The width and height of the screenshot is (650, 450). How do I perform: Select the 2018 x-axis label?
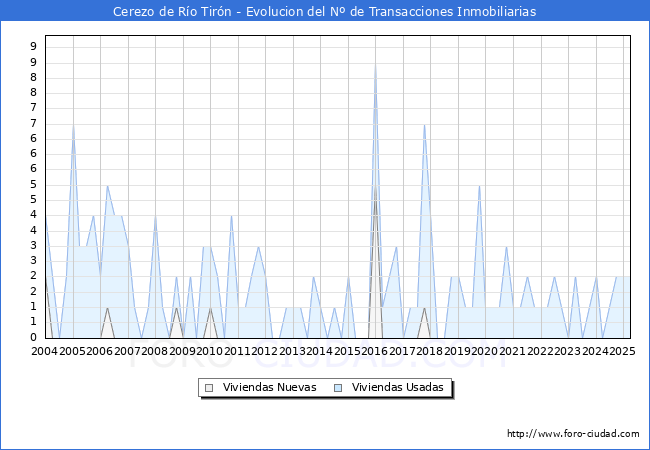429,351
